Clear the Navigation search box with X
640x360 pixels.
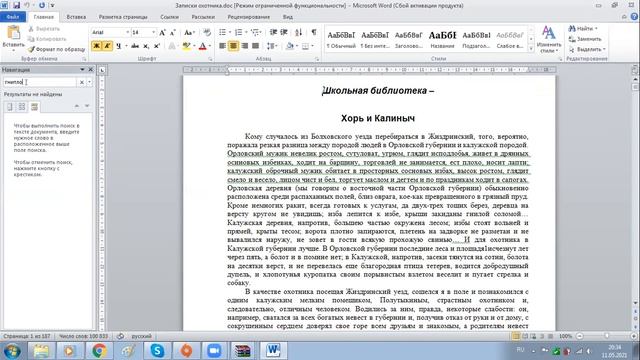(82, 82)
